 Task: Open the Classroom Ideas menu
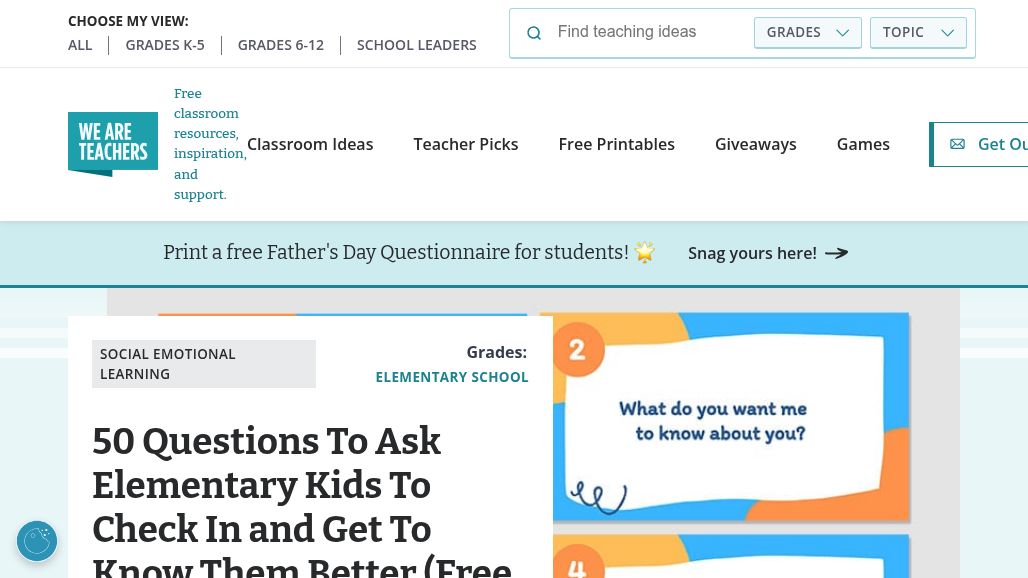click(310, 144)
